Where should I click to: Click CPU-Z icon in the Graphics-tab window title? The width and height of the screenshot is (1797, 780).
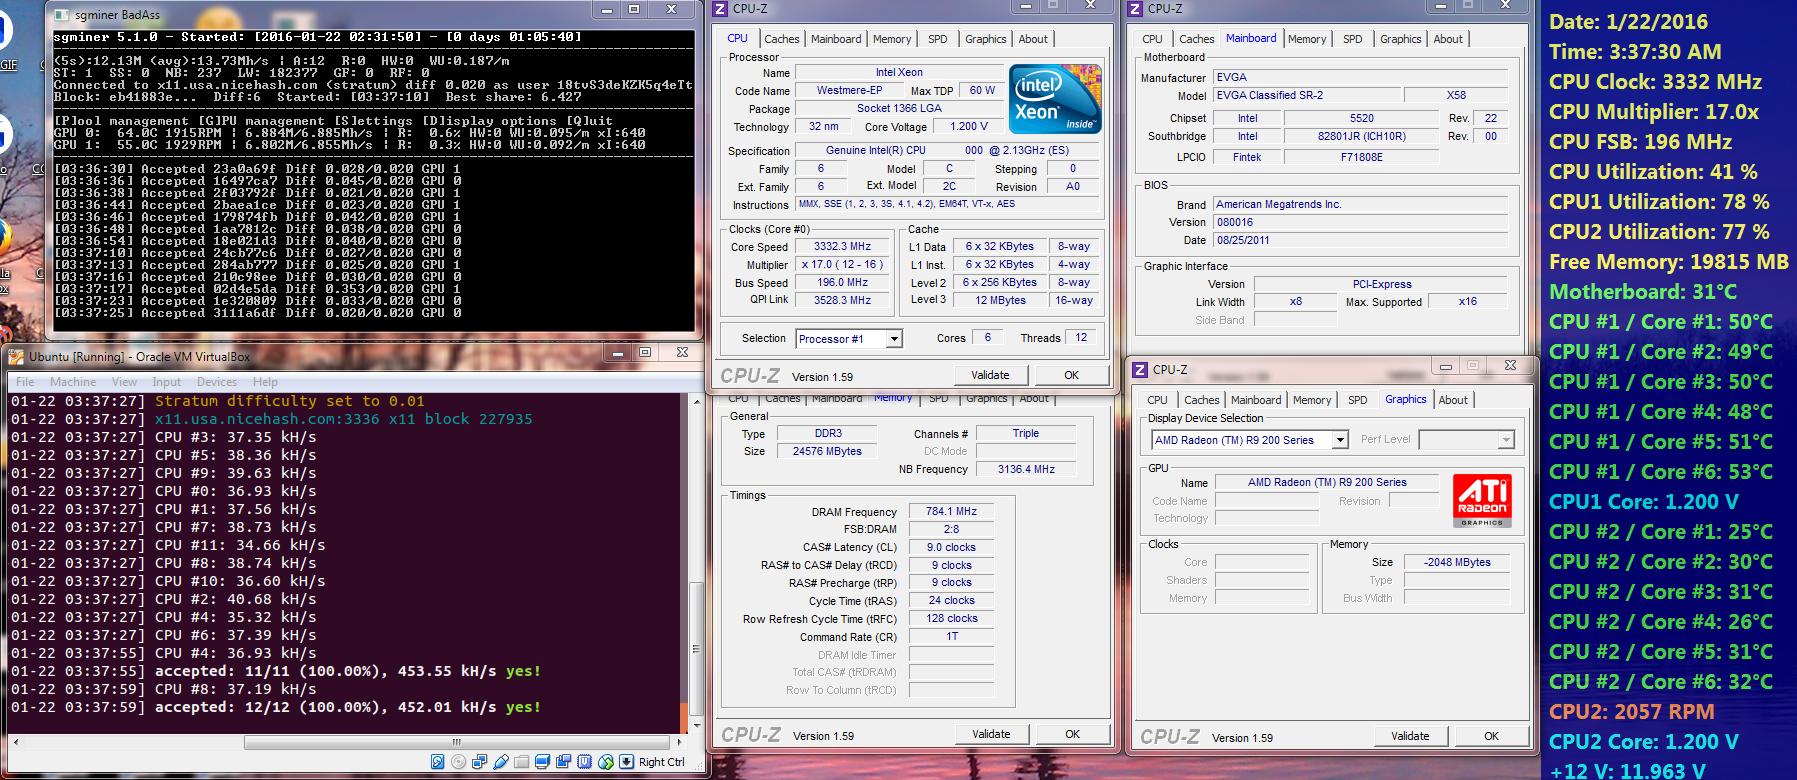pyautogui.click(x=1140, y=369)
